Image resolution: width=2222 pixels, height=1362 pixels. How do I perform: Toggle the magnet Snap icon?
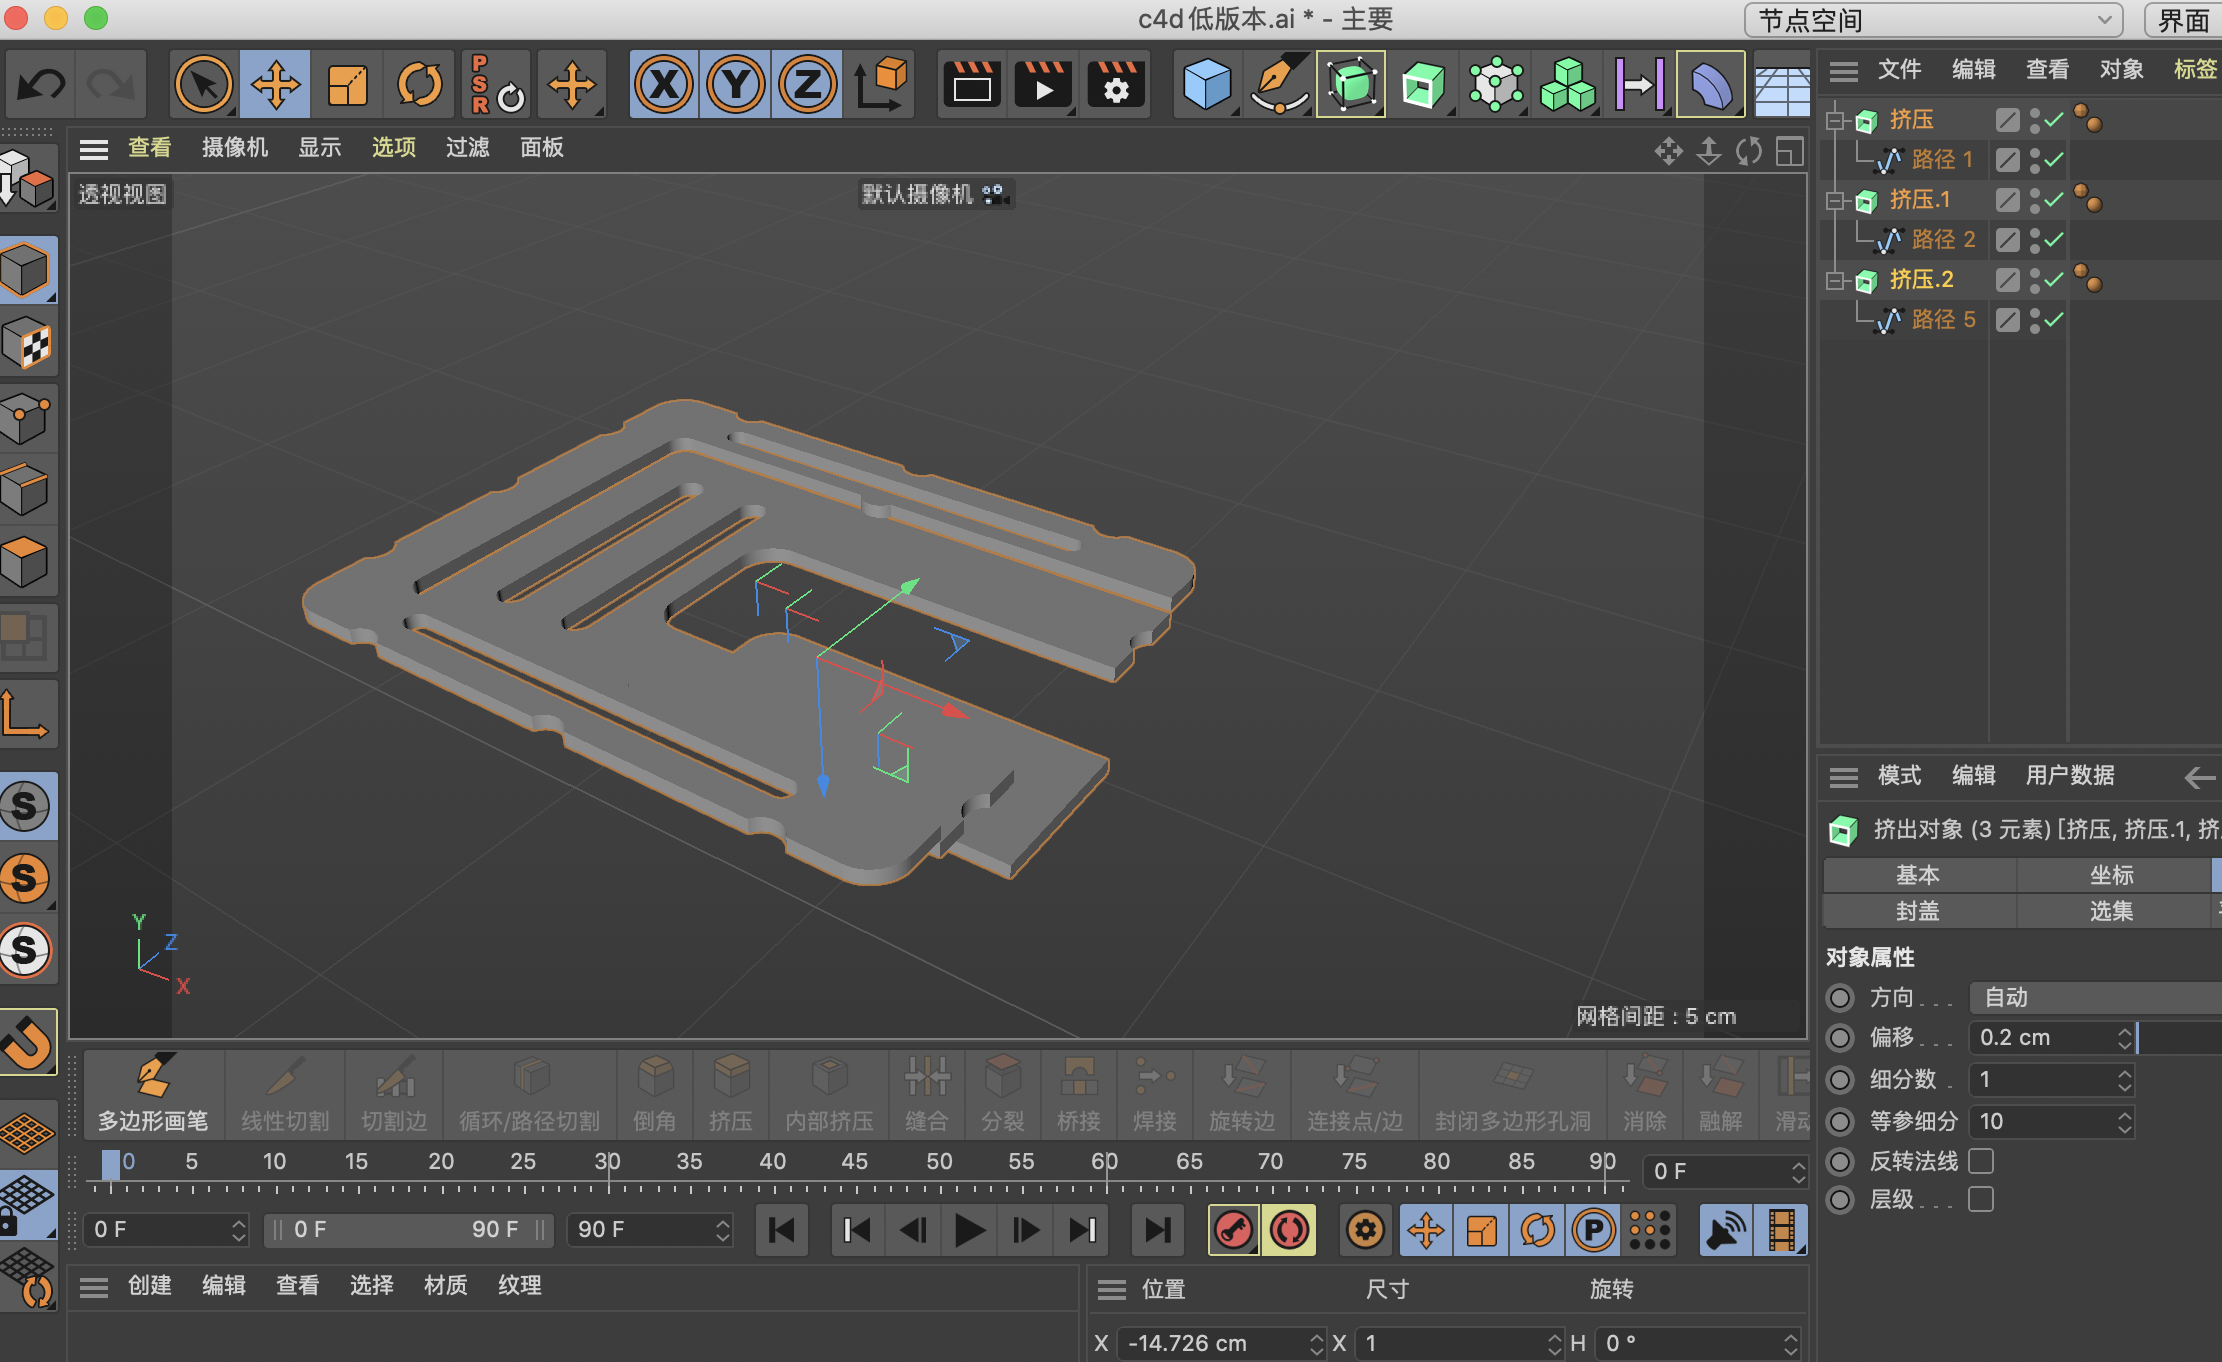click(27, 1042)
